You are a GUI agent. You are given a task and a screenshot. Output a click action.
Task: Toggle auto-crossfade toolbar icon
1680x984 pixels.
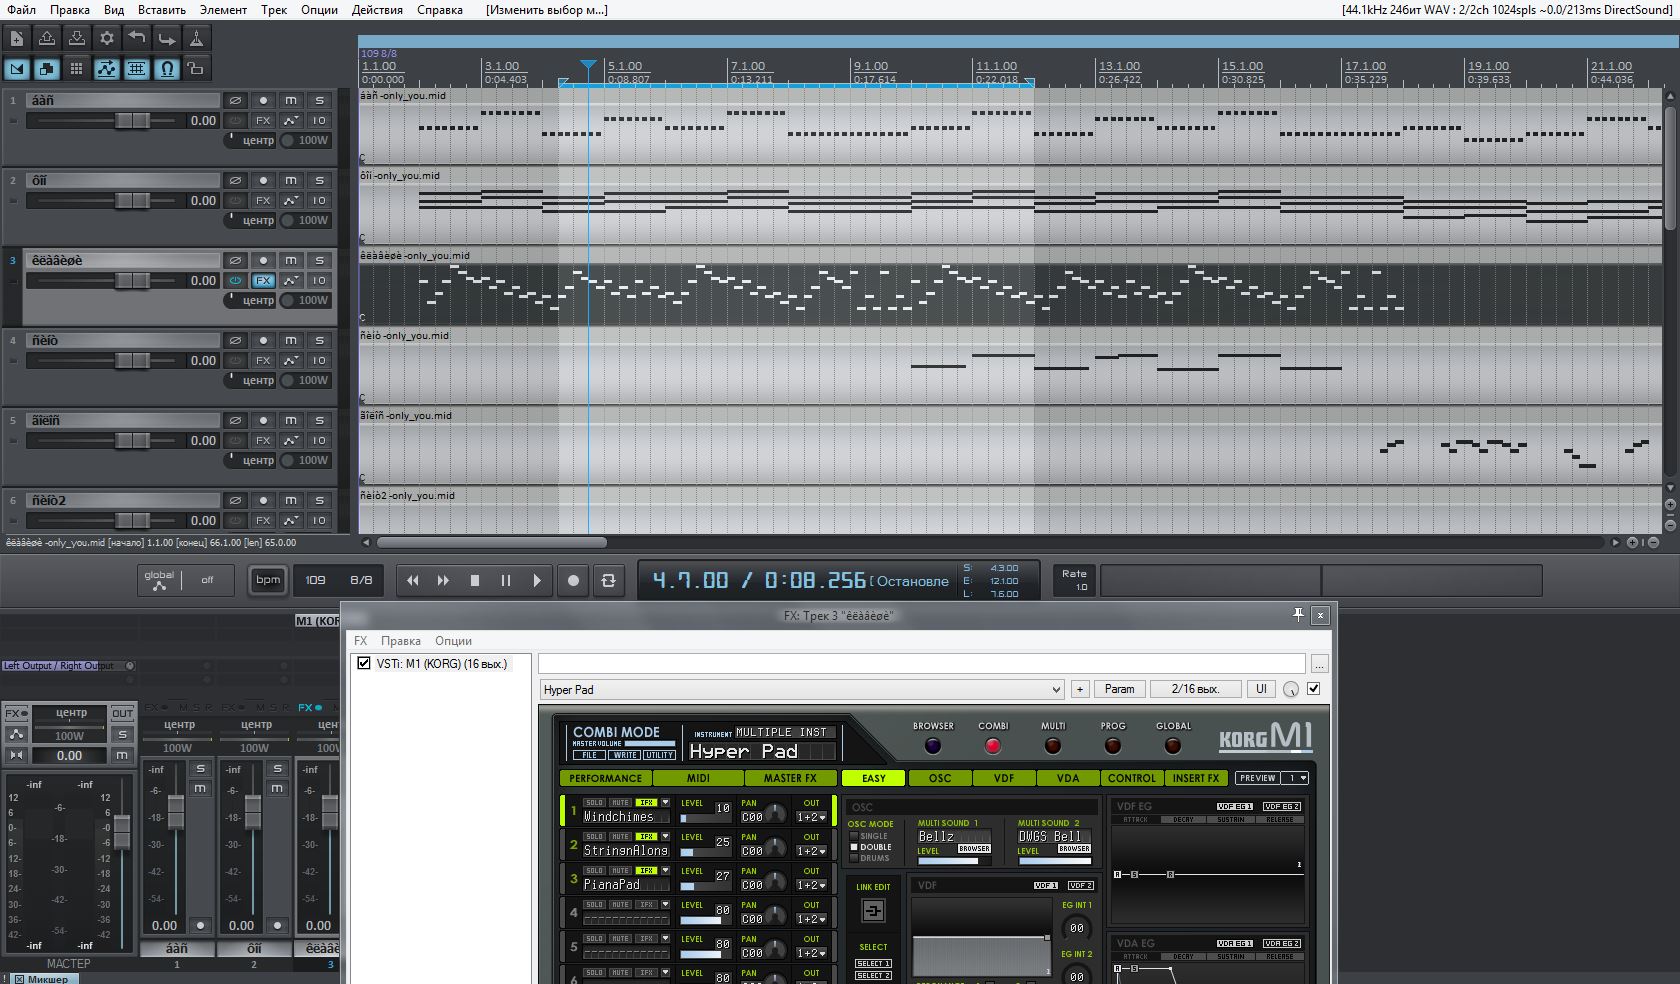pyautogui.click(x=17, y=69)
